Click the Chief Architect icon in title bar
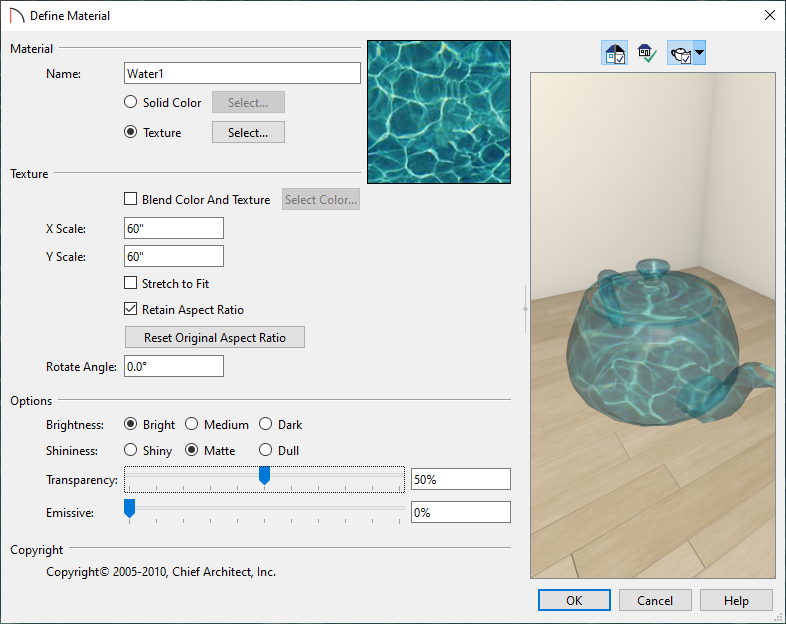The image size is (786, 624). [17, 16]
